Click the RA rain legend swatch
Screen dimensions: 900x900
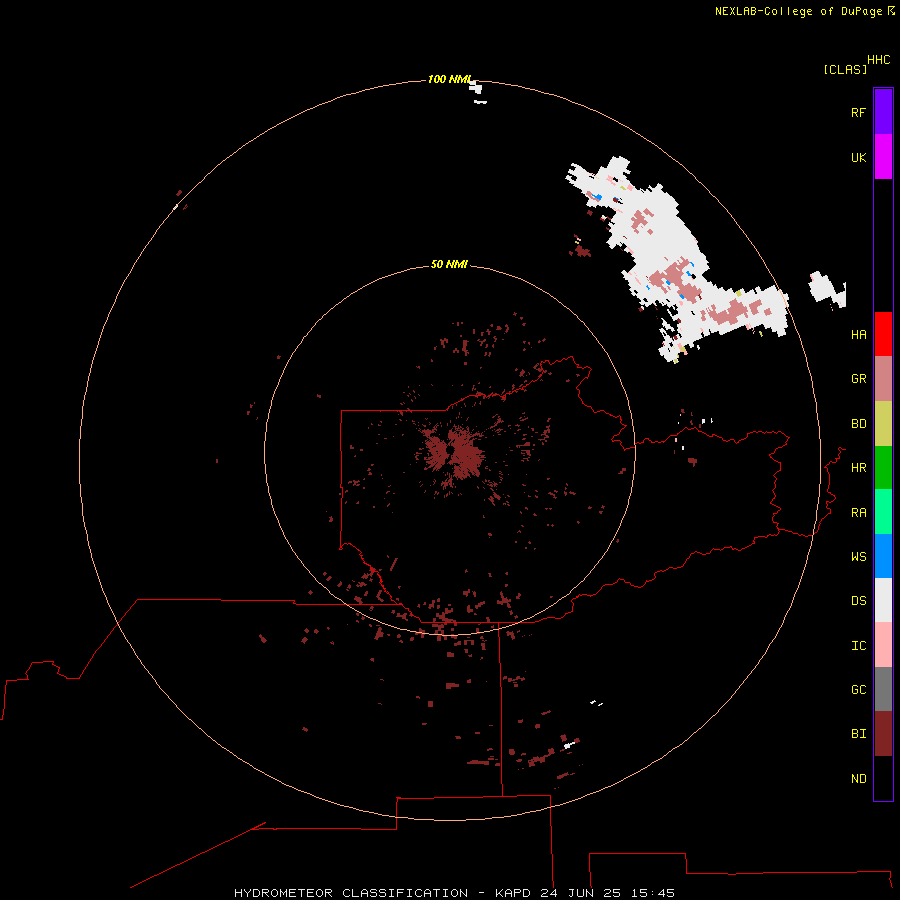[883, 512]
